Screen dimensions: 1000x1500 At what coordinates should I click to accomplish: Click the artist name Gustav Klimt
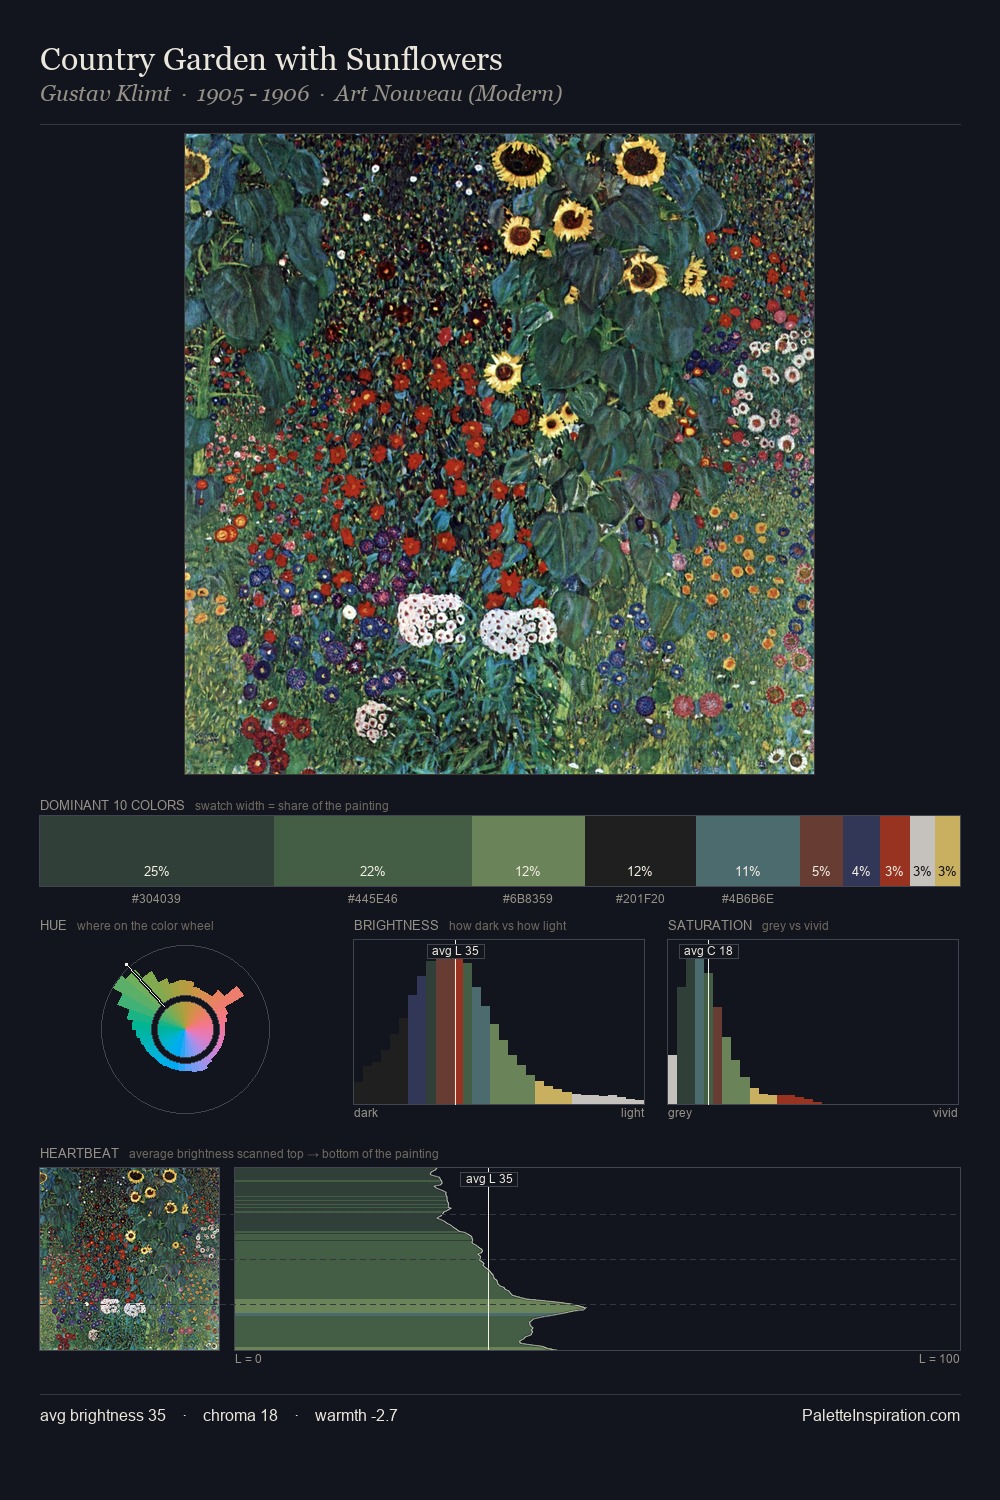click(105, 94)
